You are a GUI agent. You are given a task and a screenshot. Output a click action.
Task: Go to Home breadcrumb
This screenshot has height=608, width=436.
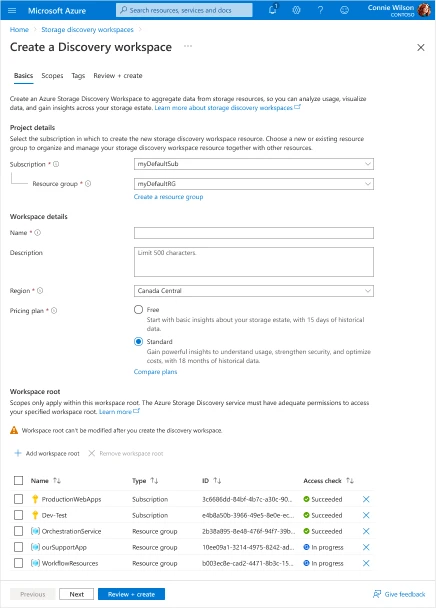click(x=19, y=29)
